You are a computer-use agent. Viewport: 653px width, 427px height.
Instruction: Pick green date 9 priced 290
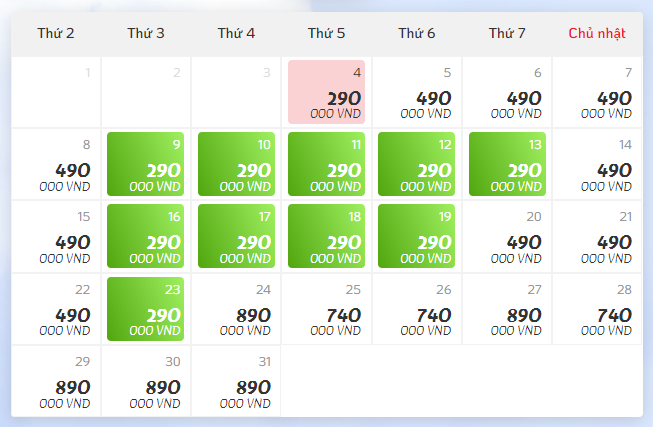[x=146, y=164]
